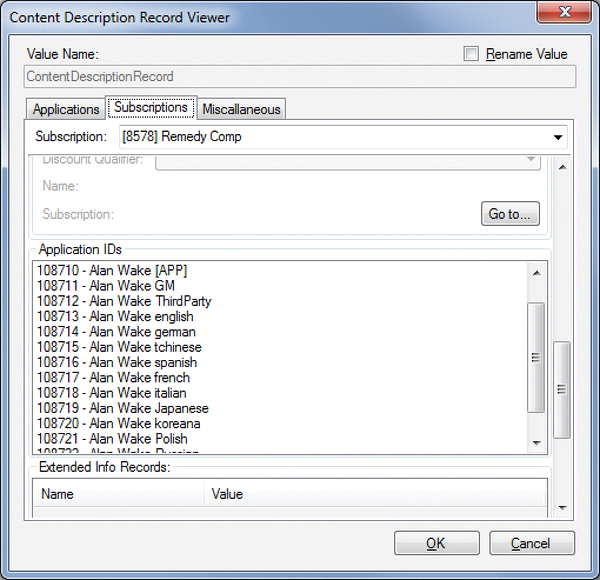Viewport: 600px width, 580px height.
Task: Choose 108717 - Alan Wake french item
Action: [x=113, y=378]
